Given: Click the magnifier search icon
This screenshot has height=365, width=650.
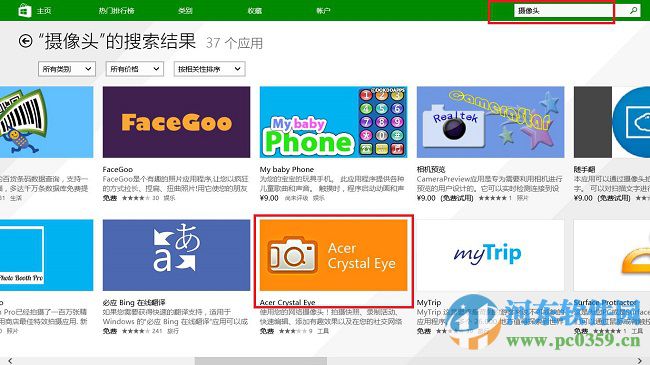Looking at the screenshot, I should 633,11.
